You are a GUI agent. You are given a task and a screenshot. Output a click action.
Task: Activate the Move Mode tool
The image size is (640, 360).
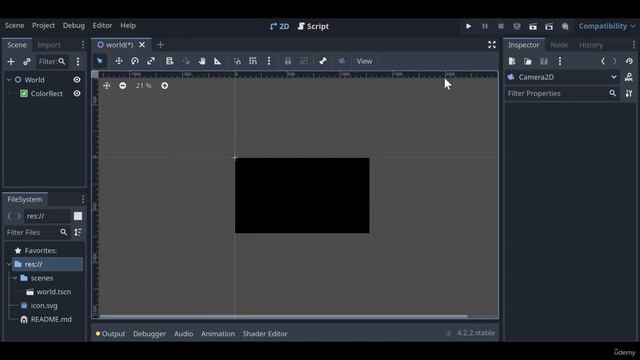(119, 61)
